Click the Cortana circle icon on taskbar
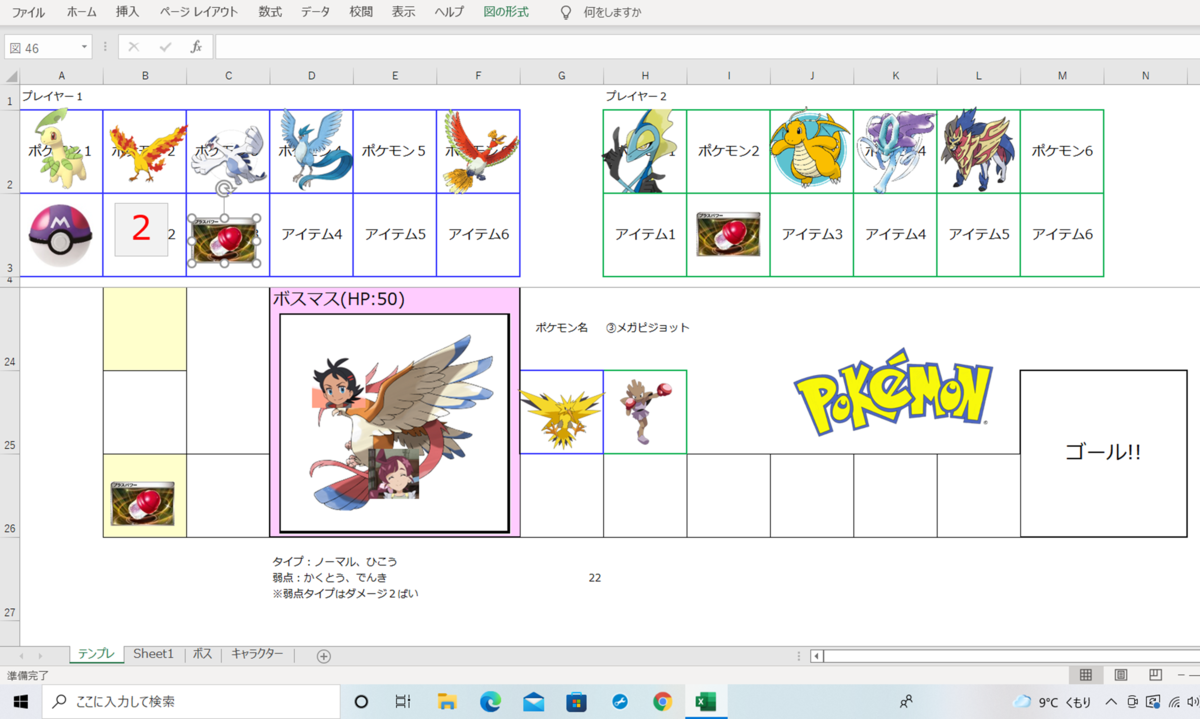This screenshot has height=719, width=1200. (362, 702)
